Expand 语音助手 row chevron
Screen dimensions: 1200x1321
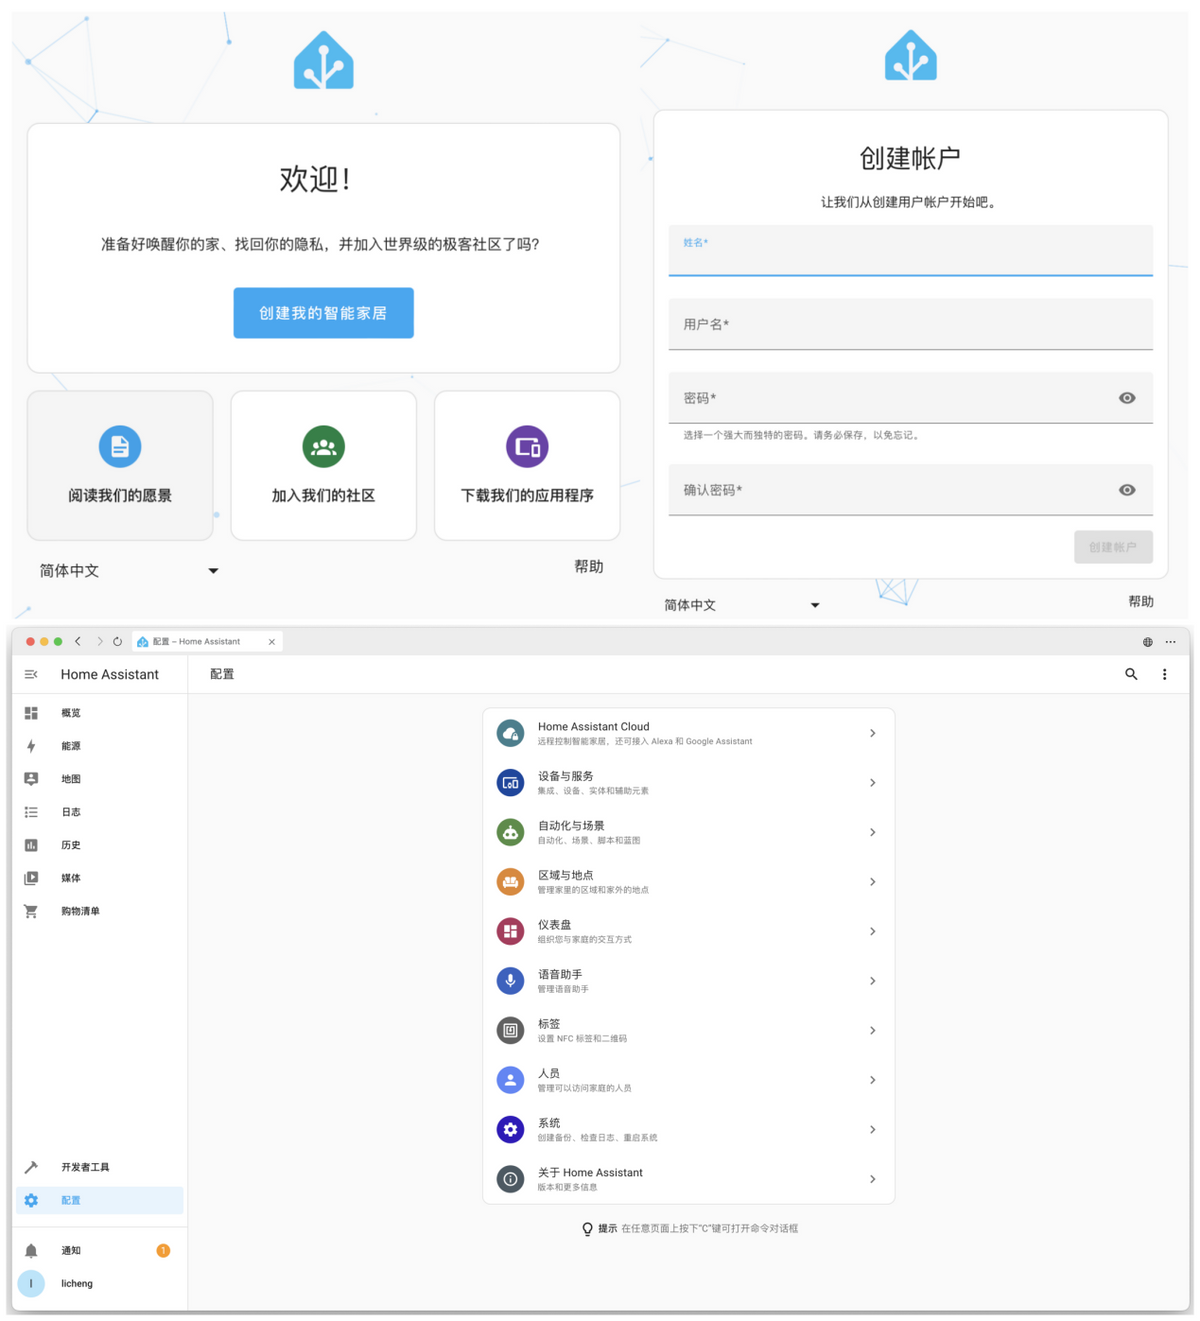[x=872, y=981]
